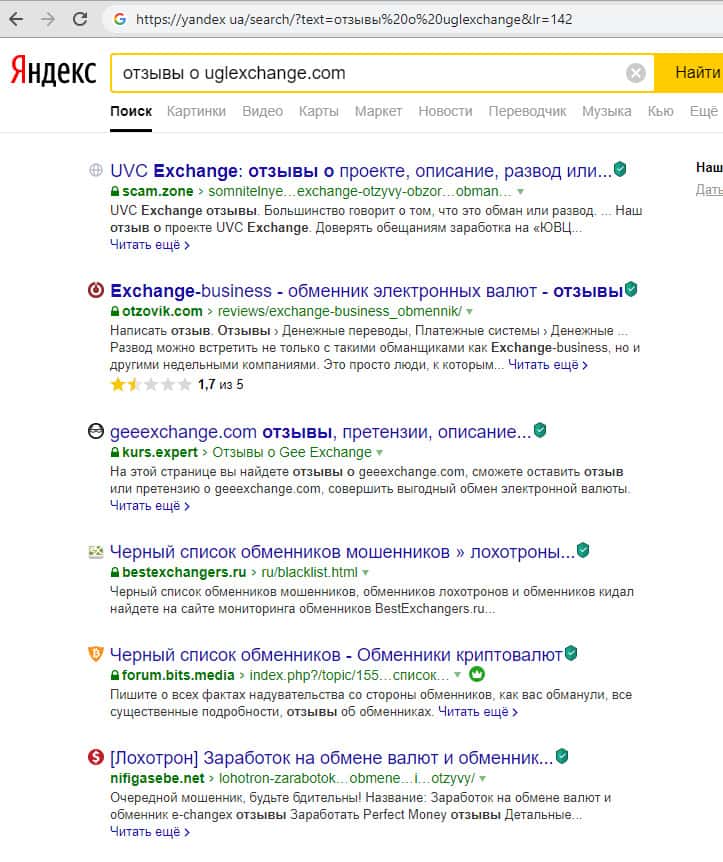Click the lock icon beside kurs.expert
723x862 pixels.
point(114,452)
